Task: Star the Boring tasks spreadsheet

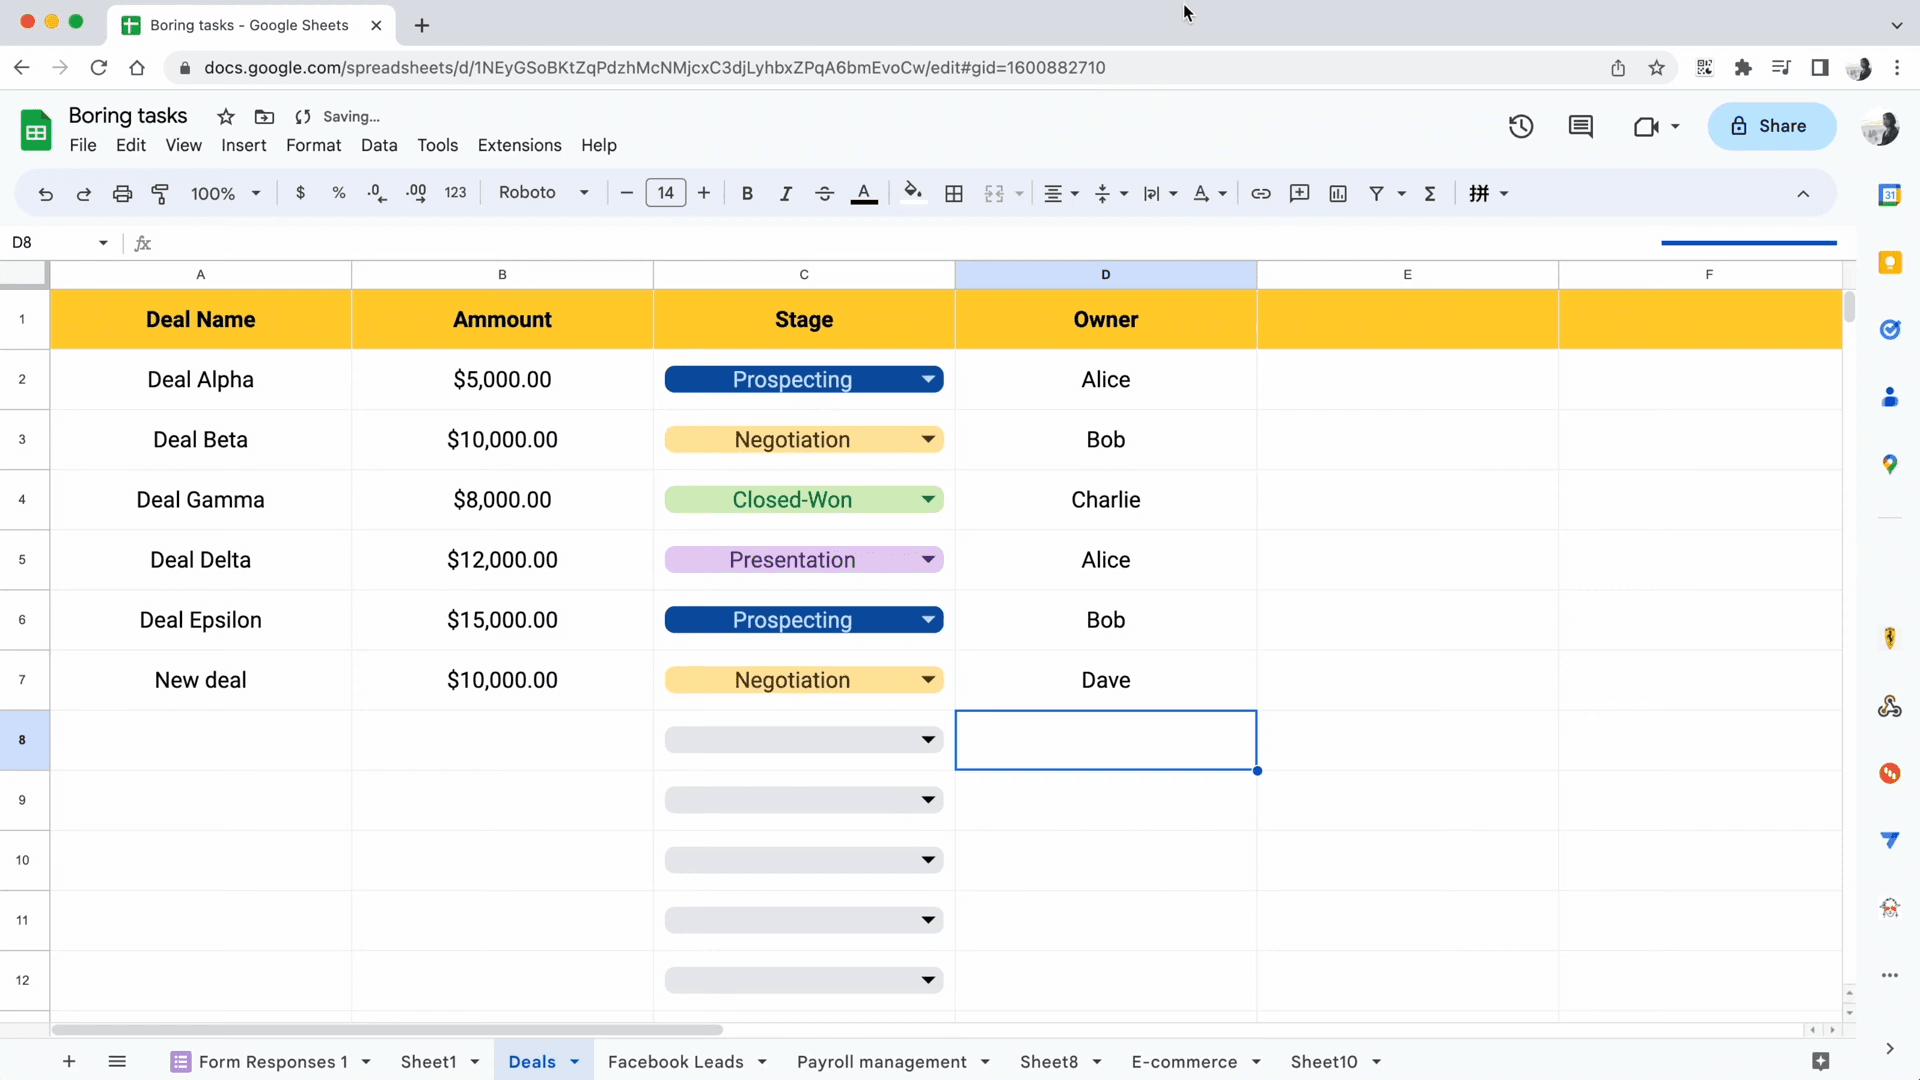Action: coord(225,117)
